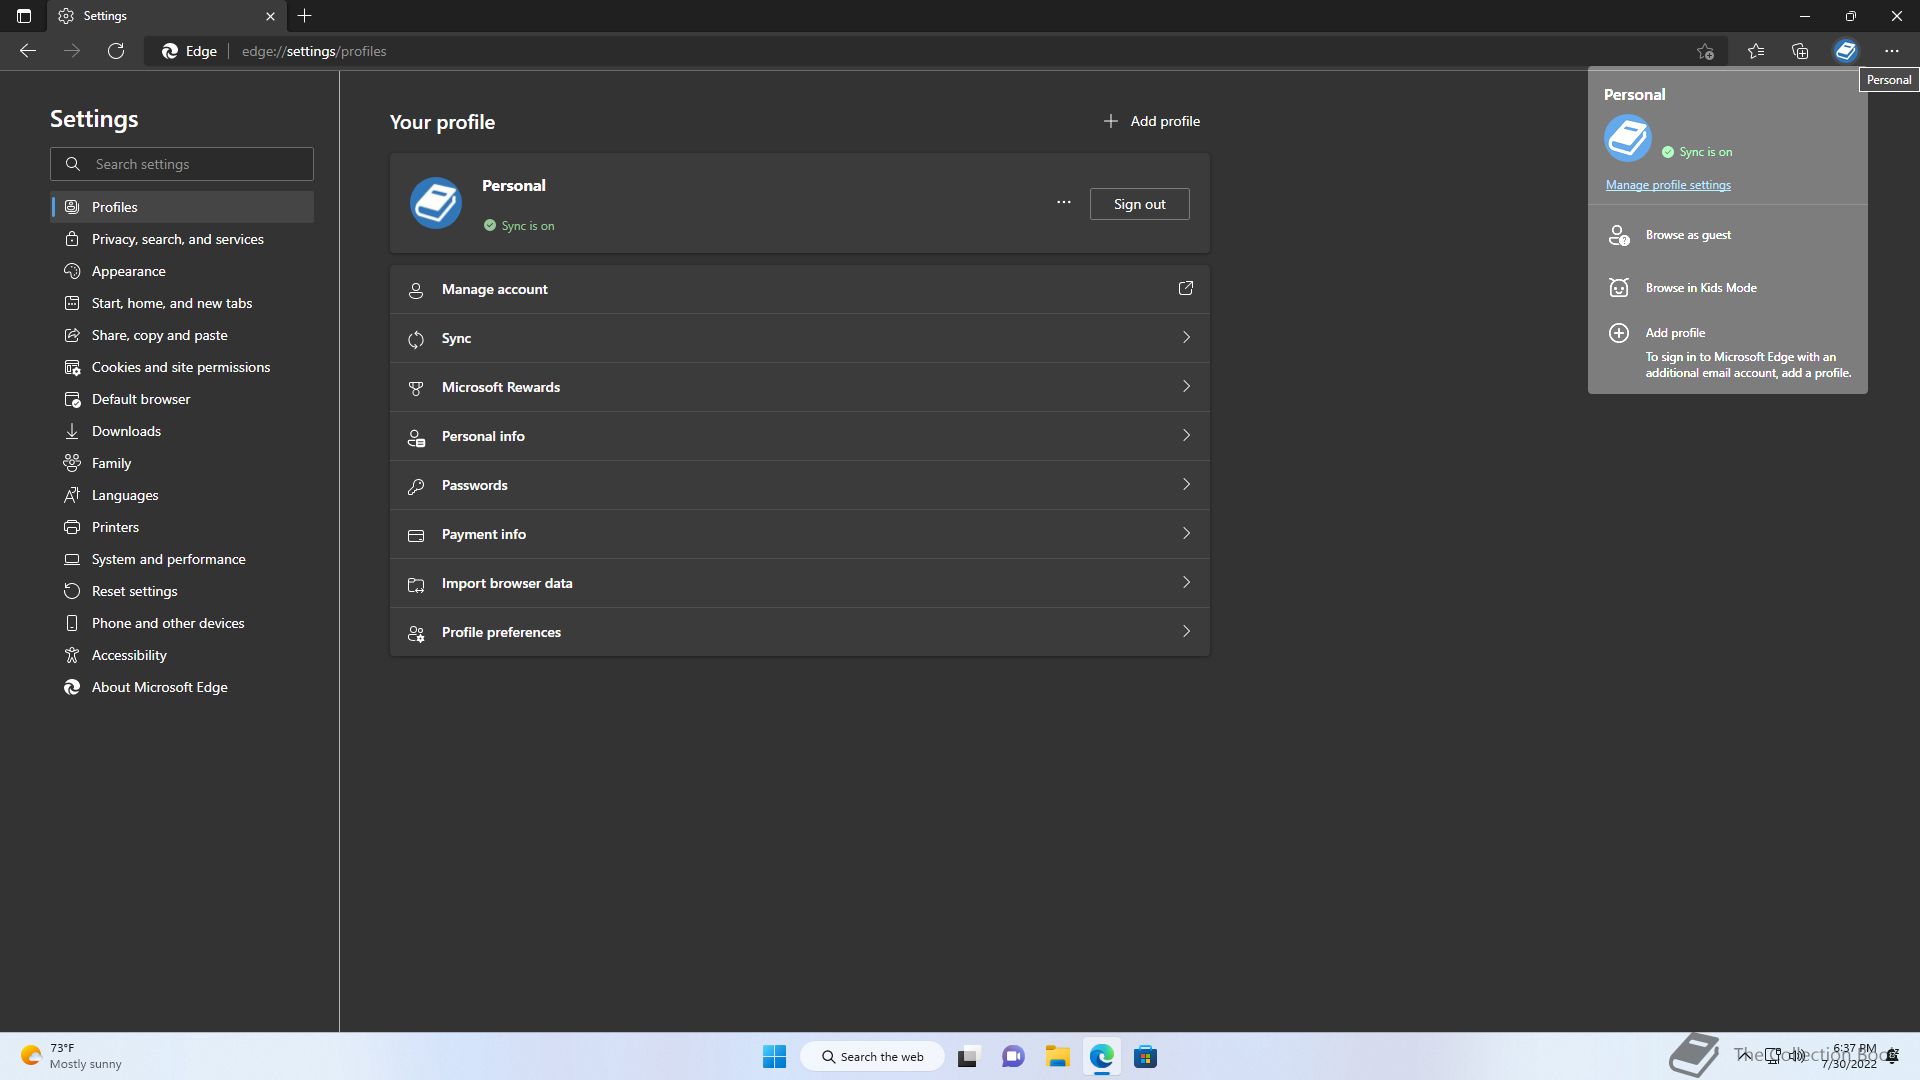
Task: Open Privacy, search, and services settings
Action: (182, 239)
